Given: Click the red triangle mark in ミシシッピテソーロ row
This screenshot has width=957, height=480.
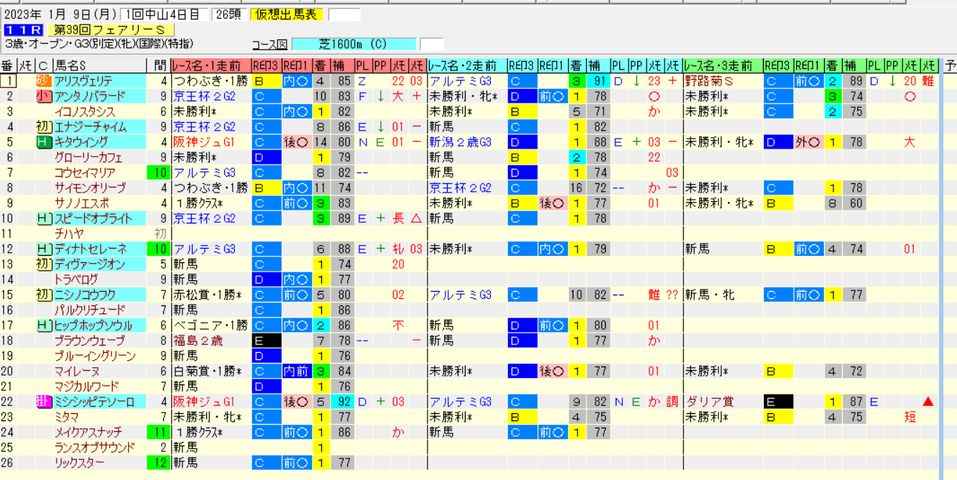Looking at the screenshot, I should [x=928, y=401].
